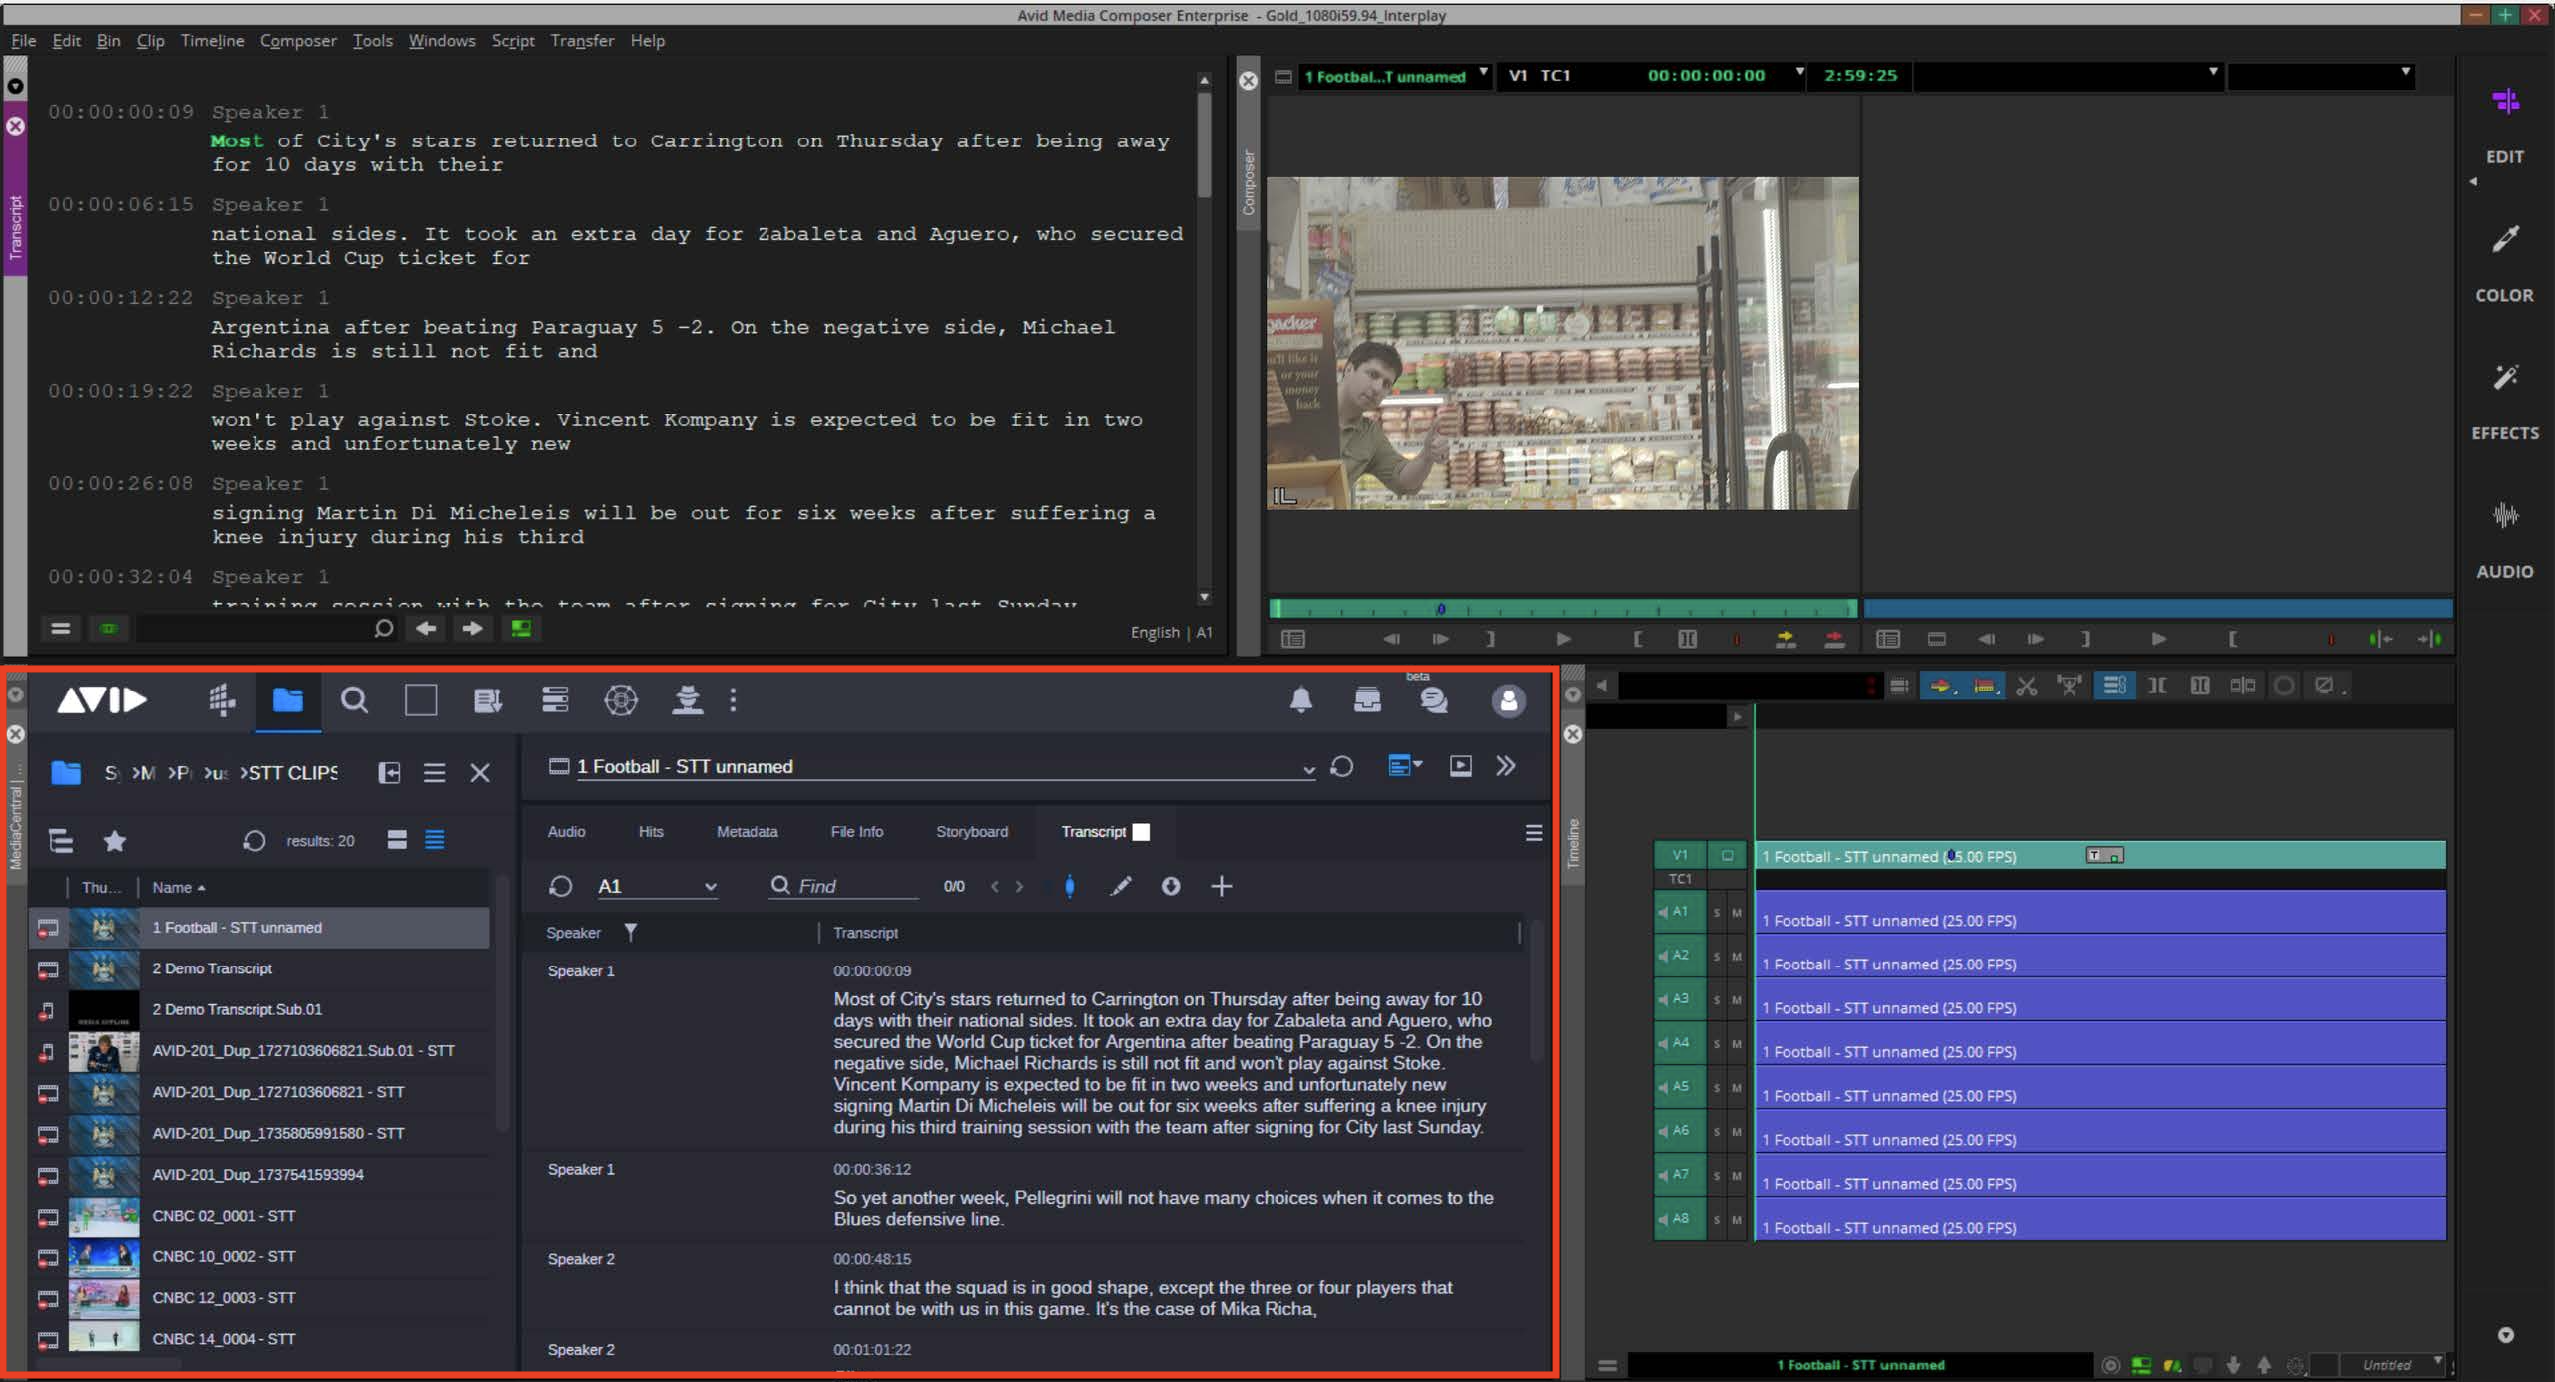
Task: Click the expand double-chevron icon in asset header
Action: click(x=1506, y=766)
